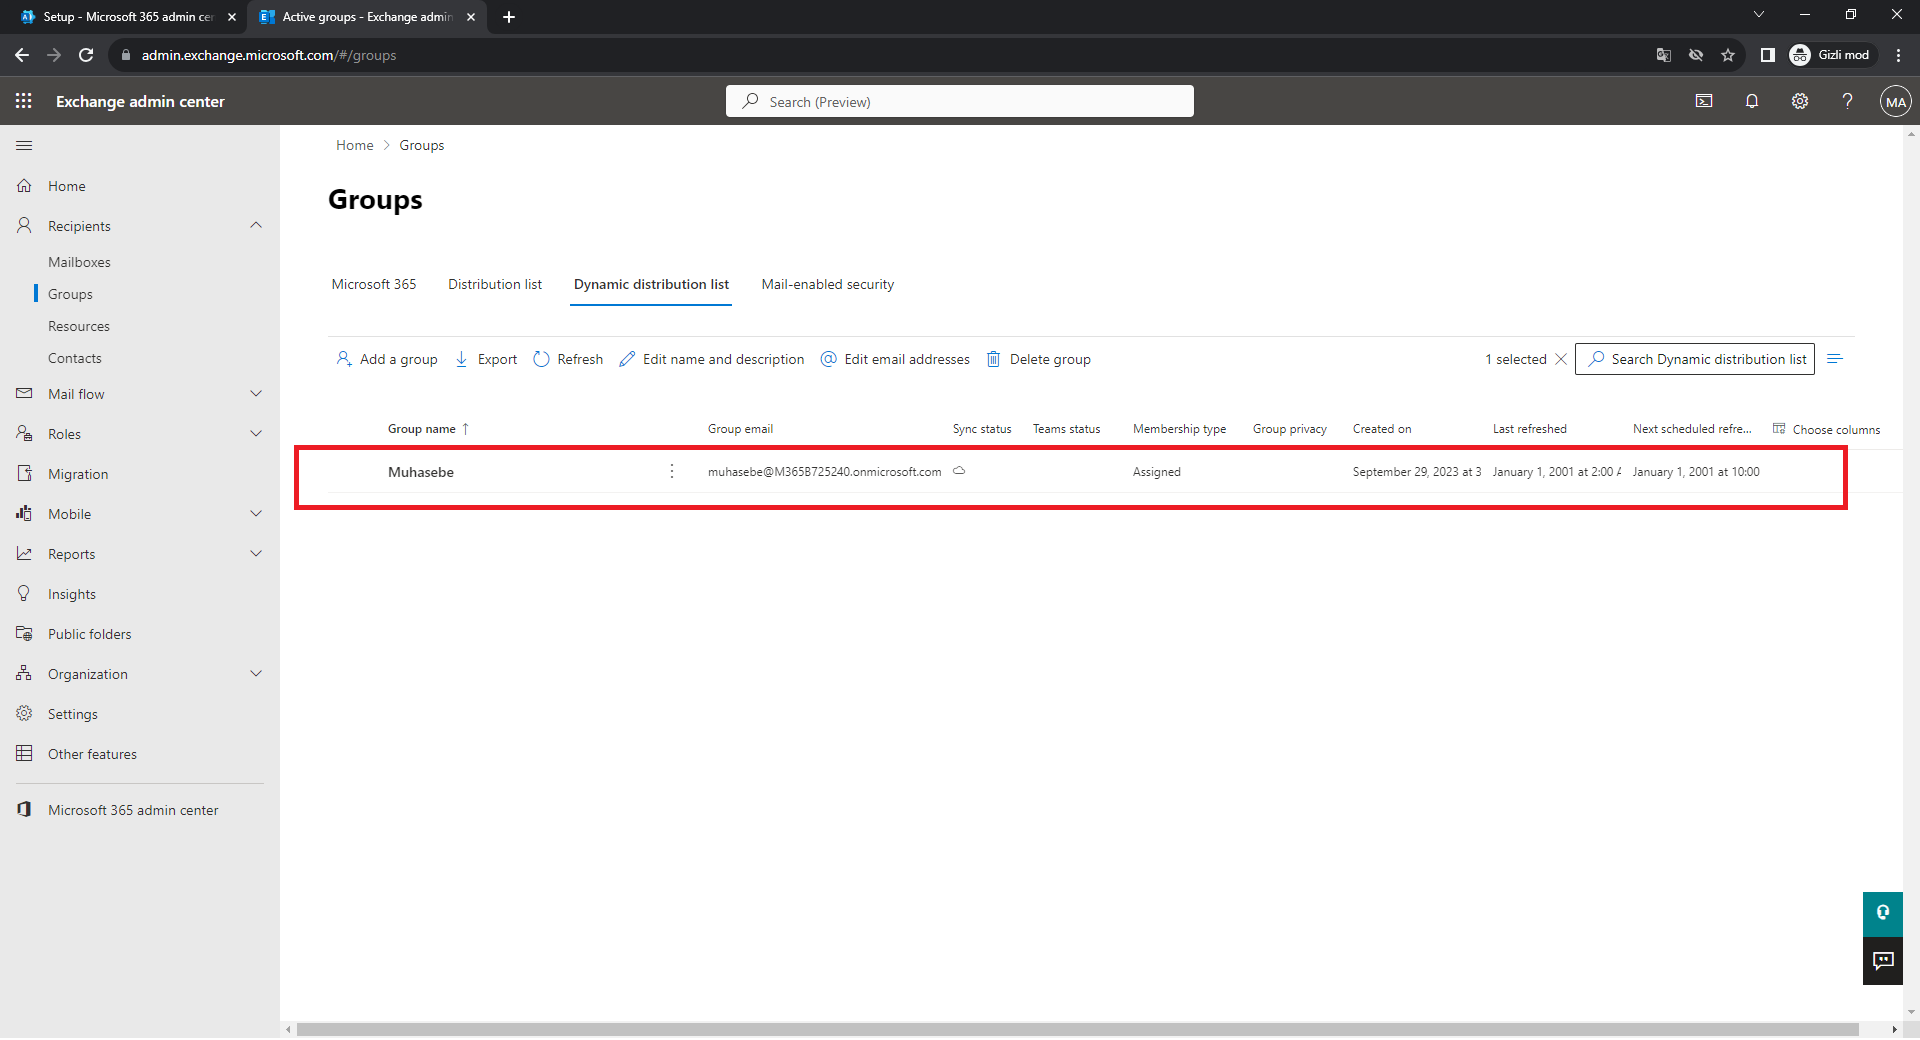
Task: Open the Cloud Shell icon in header
Action: point(1704,101)
